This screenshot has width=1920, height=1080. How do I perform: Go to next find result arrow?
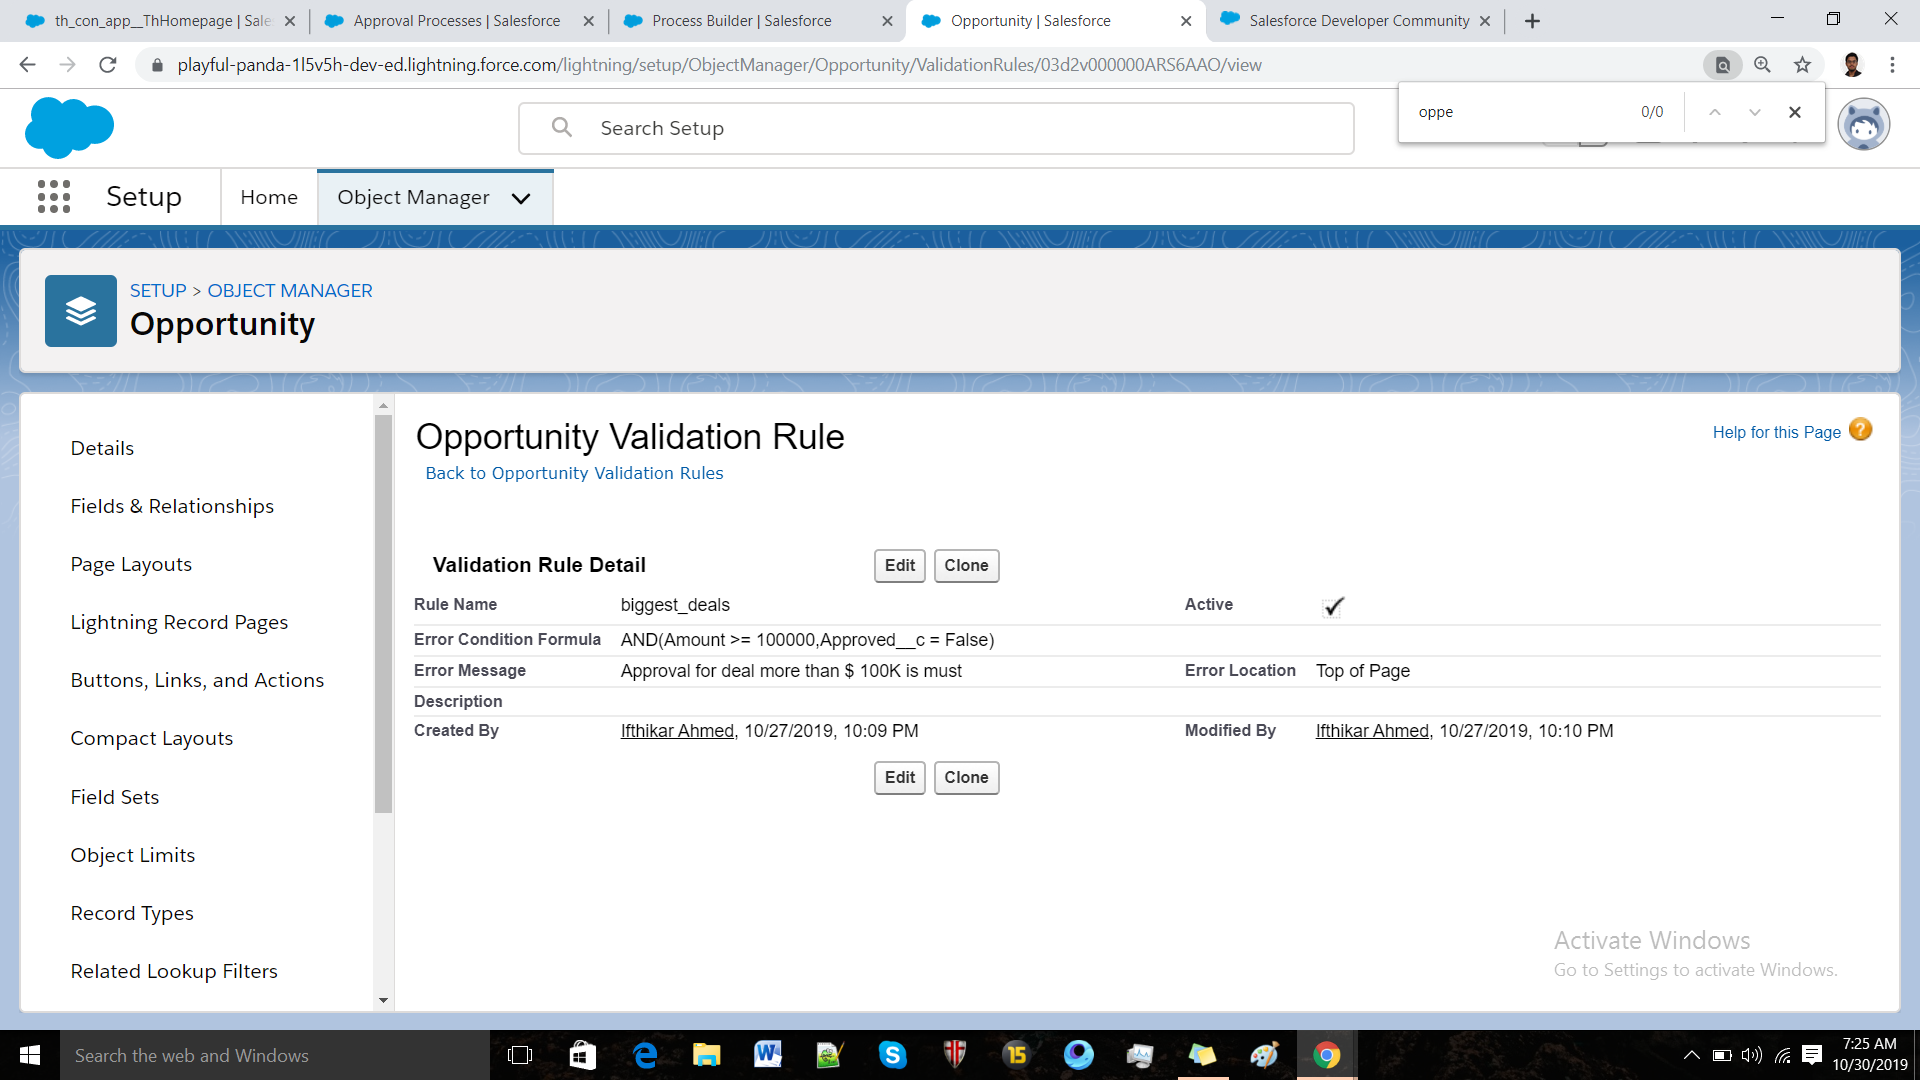point(1754,112)
